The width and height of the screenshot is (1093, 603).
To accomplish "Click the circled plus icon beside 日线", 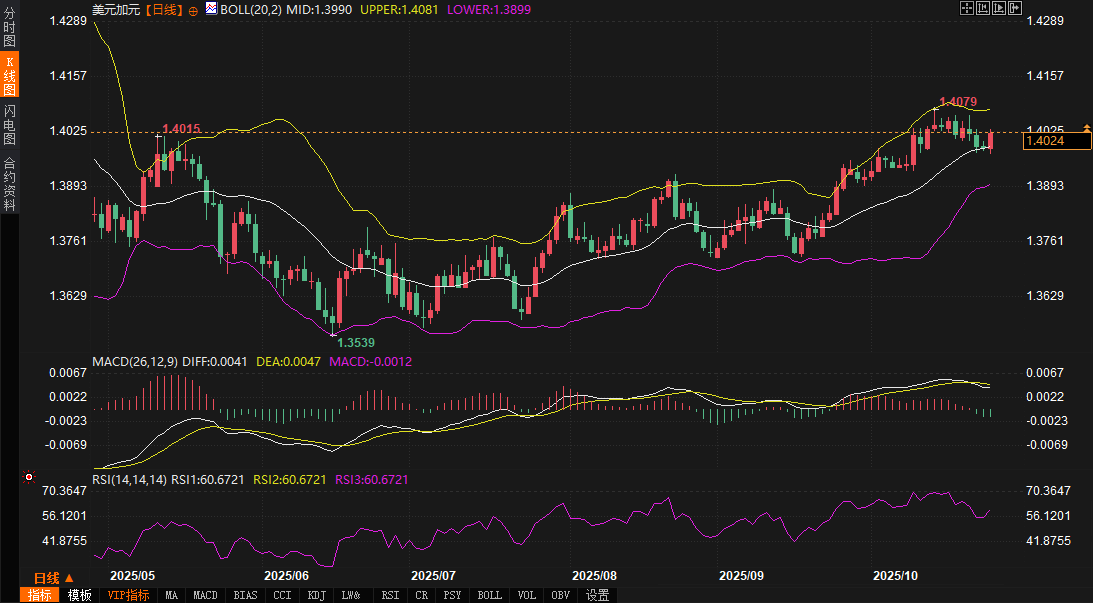I will [x=193, y=10].
